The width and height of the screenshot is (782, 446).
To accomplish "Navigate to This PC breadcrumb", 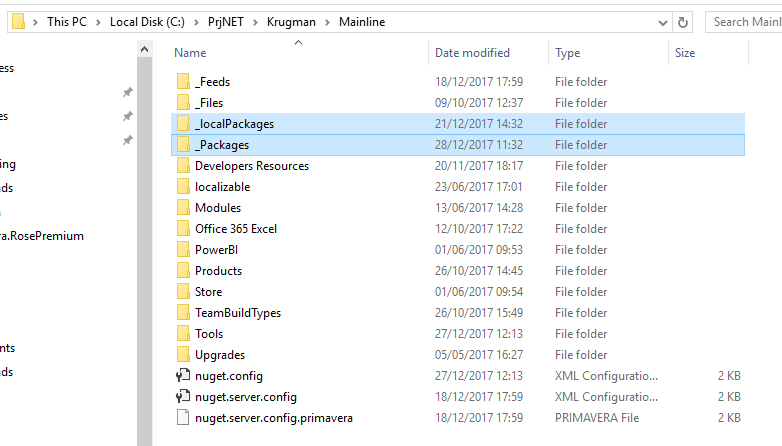I will point(67,22).
